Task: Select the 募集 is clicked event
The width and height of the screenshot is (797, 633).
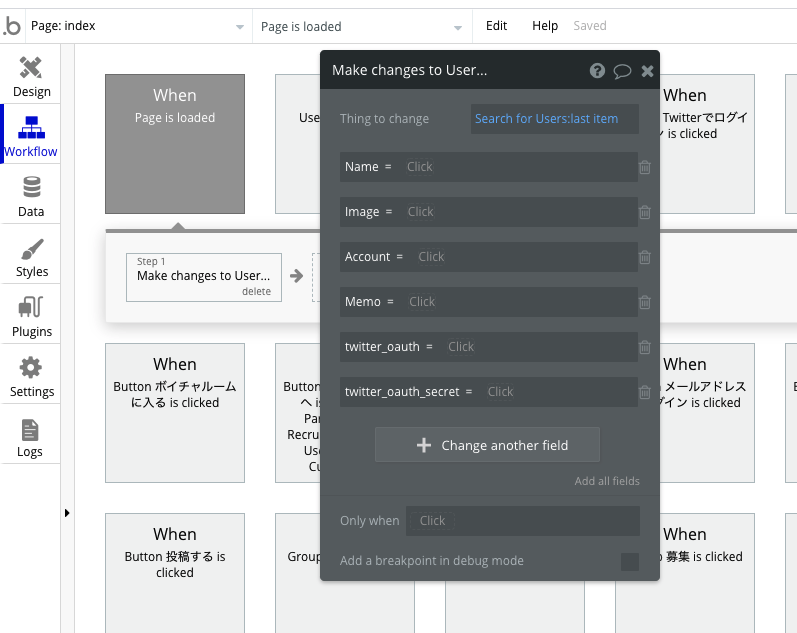Action: point(707,572)
